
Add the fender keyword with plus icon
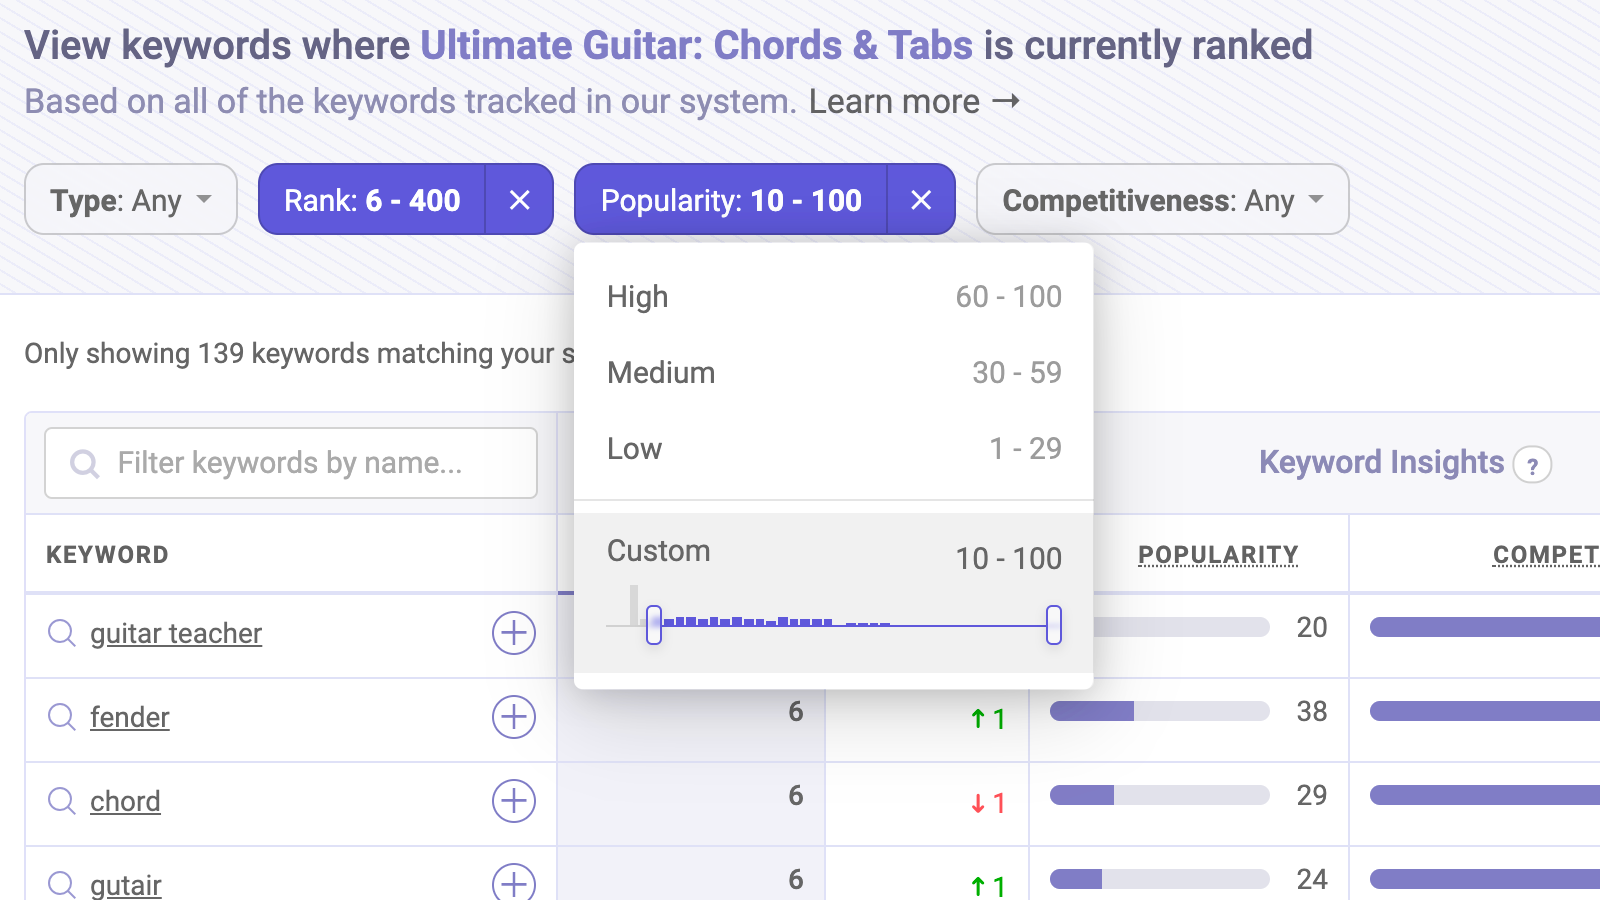click(514, 717)
